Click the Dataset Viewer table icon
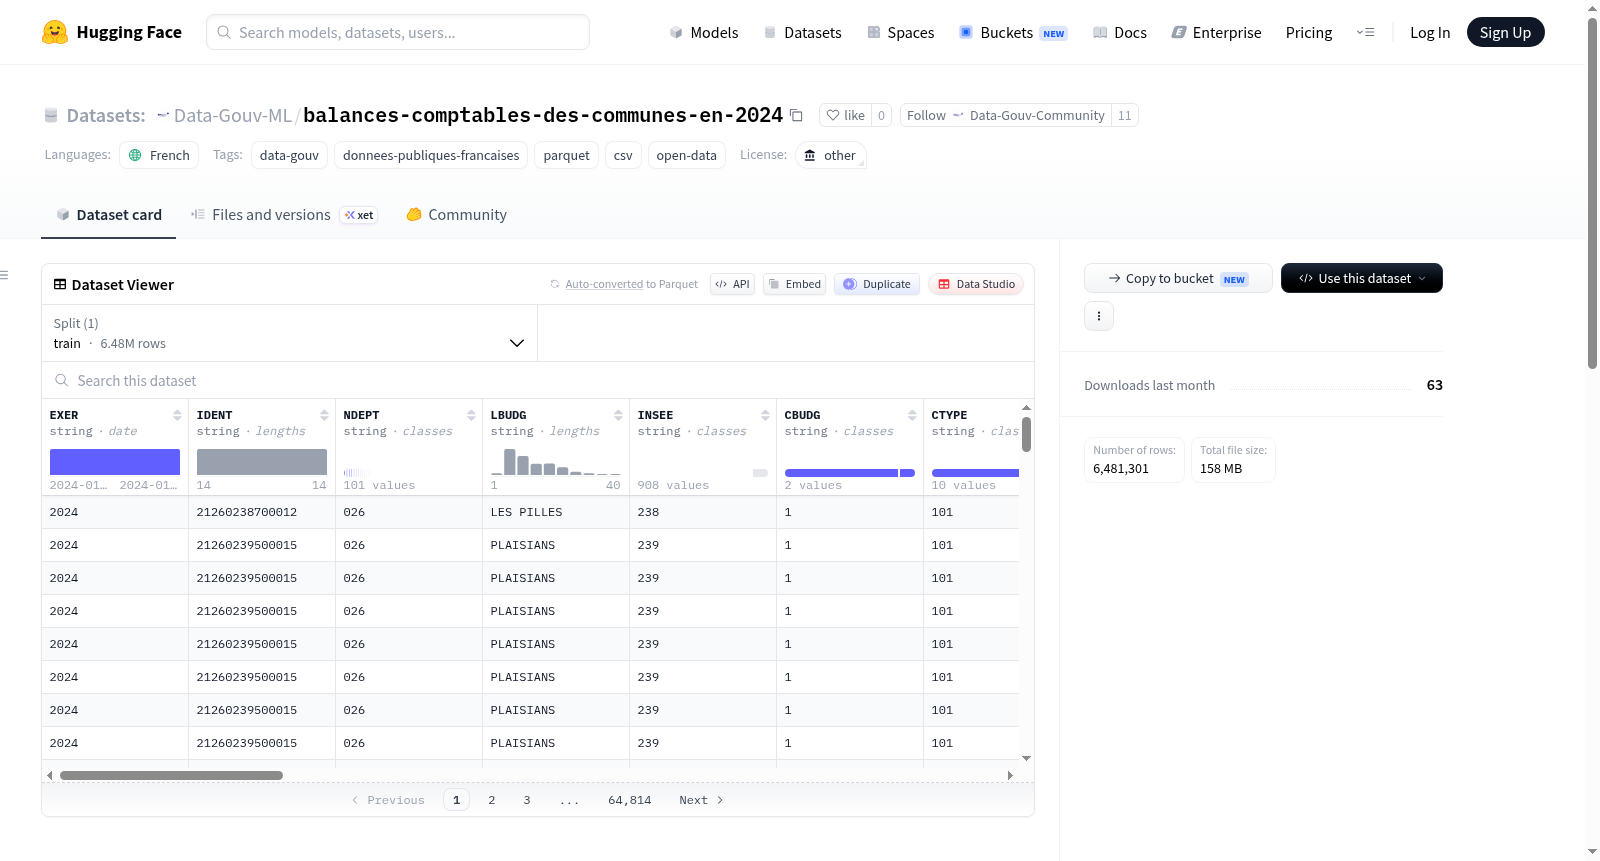 tap(60, 284)
